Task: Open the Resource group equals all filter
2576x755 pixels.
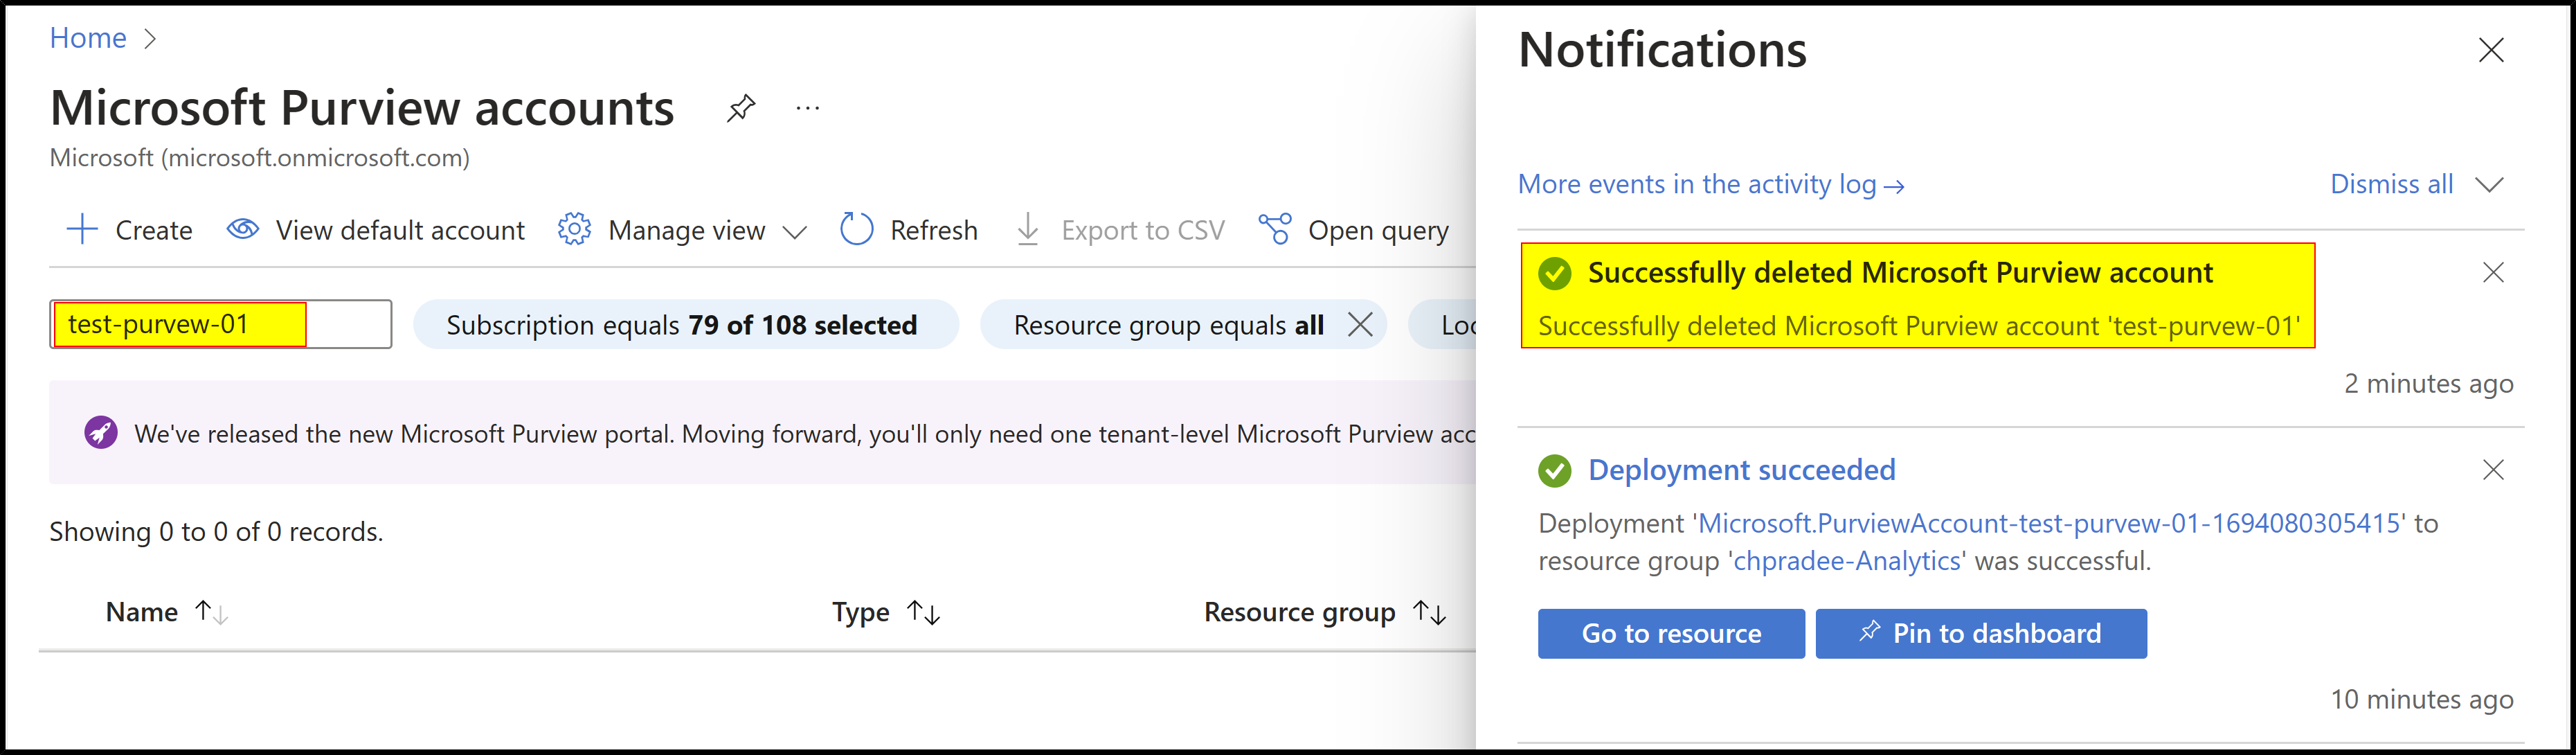Action: [1168, 325]
